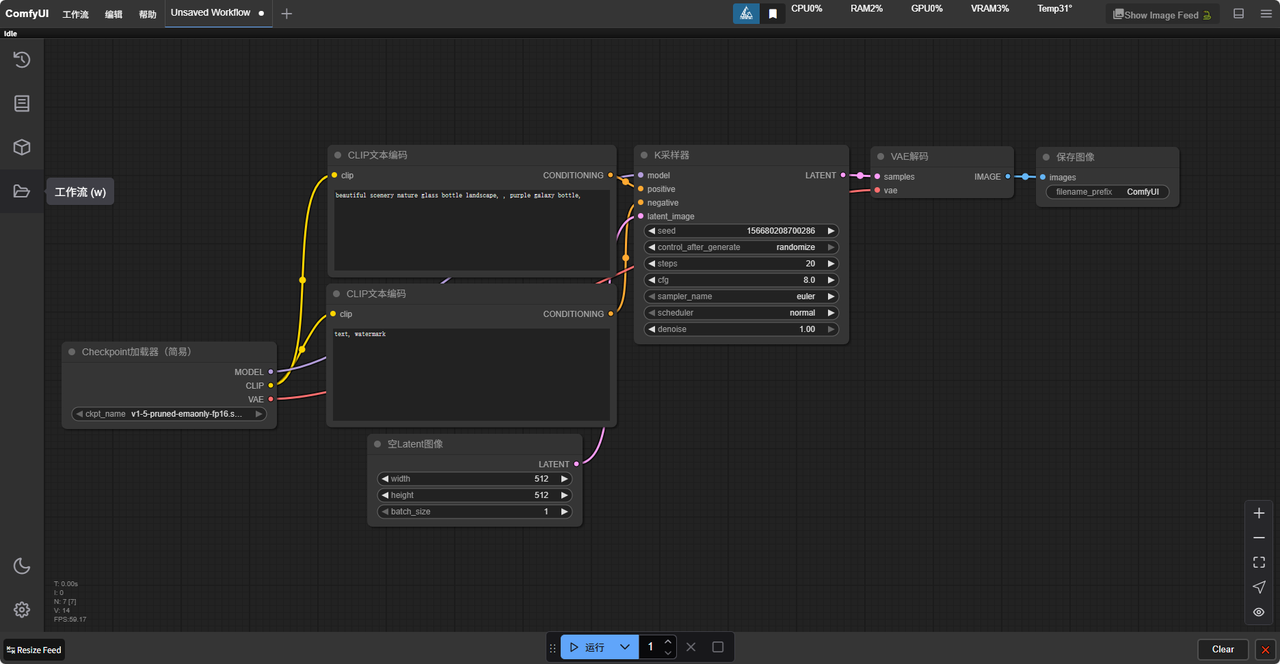Cancel current run X next to queue count
The image size is (1280, 664).
pos(691,647)
